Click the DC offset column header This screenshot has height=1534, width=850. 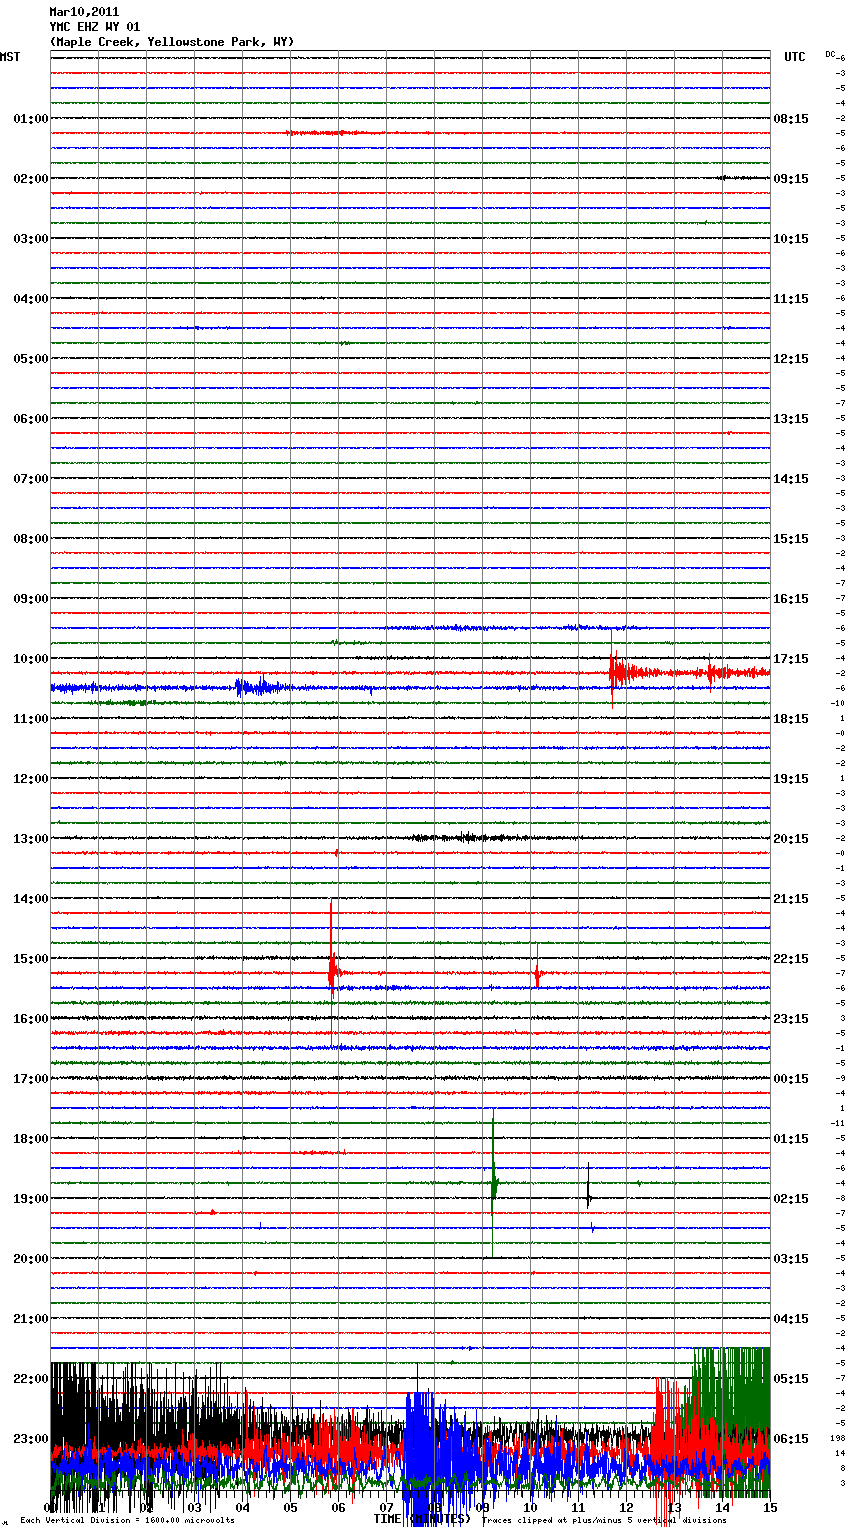830,54
